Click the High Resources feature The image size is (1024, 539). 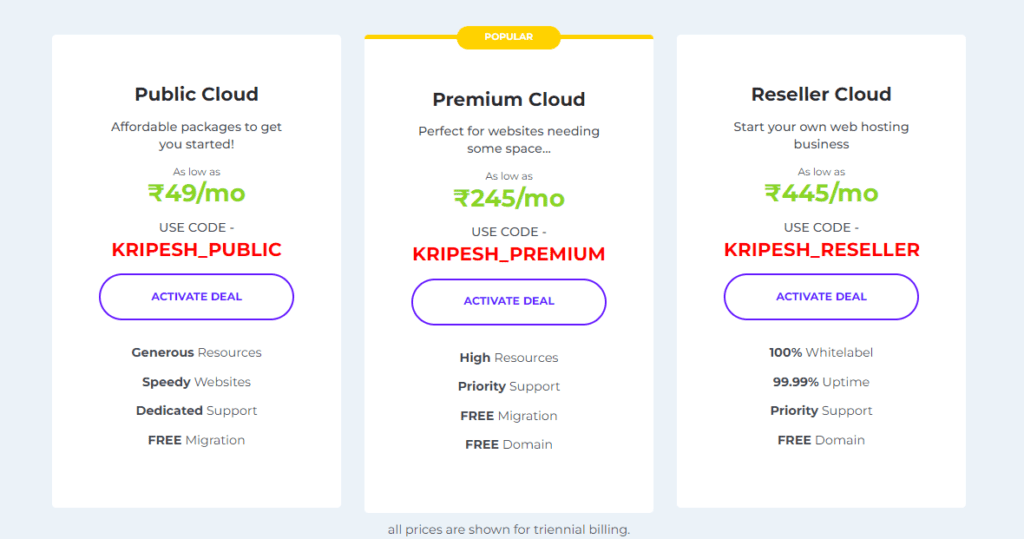[508, 358]
